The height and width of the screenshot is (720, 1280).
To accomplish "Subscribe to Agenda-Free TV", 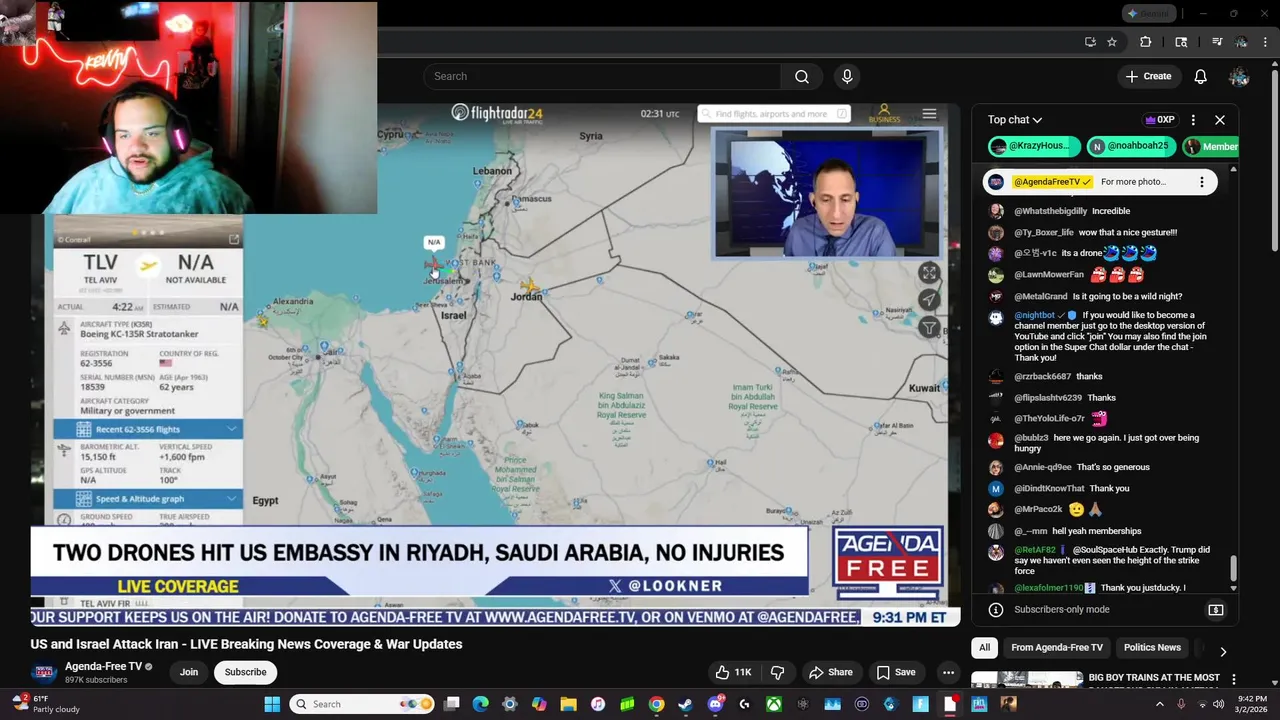I will point(245,672).
